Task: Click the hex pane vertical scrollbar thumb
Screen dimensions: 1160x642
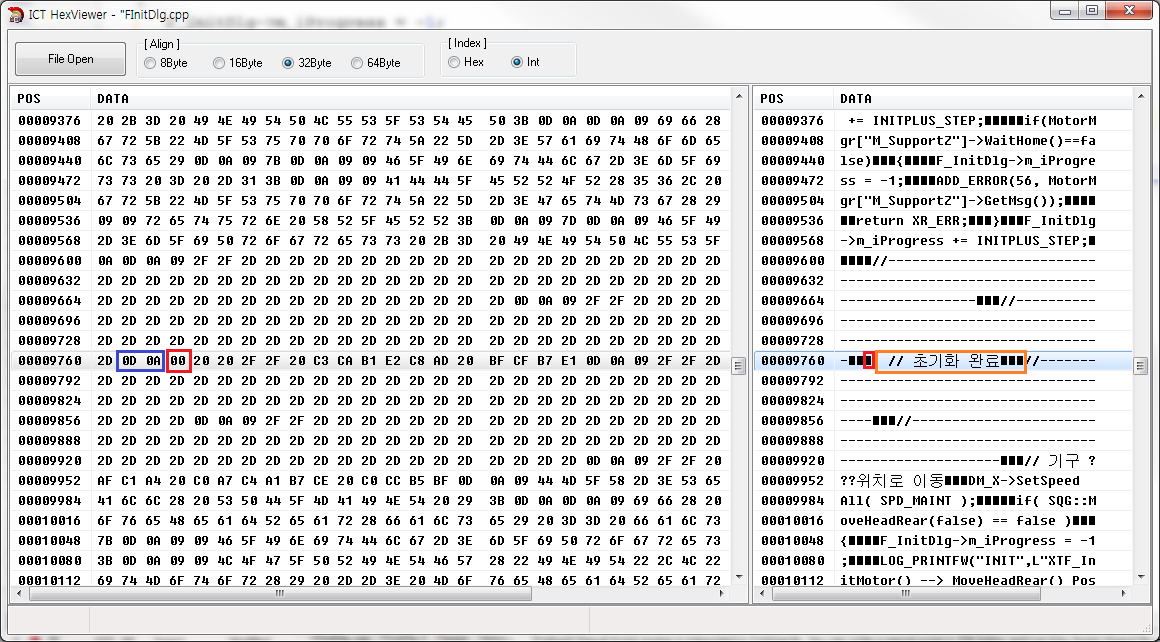Action: click(x=739, y=366)
